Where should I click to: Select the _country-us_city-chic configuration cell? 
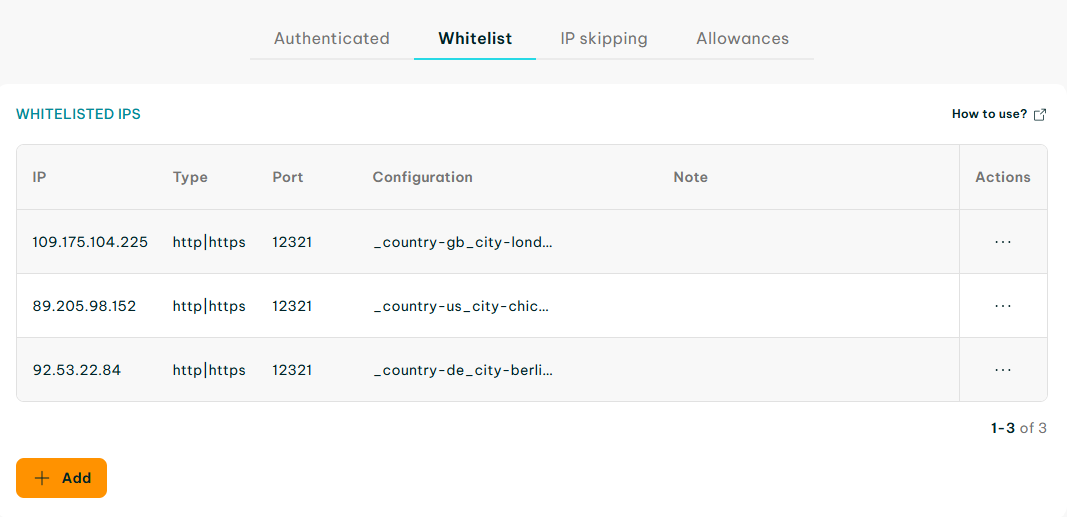[x=461, y=307]
